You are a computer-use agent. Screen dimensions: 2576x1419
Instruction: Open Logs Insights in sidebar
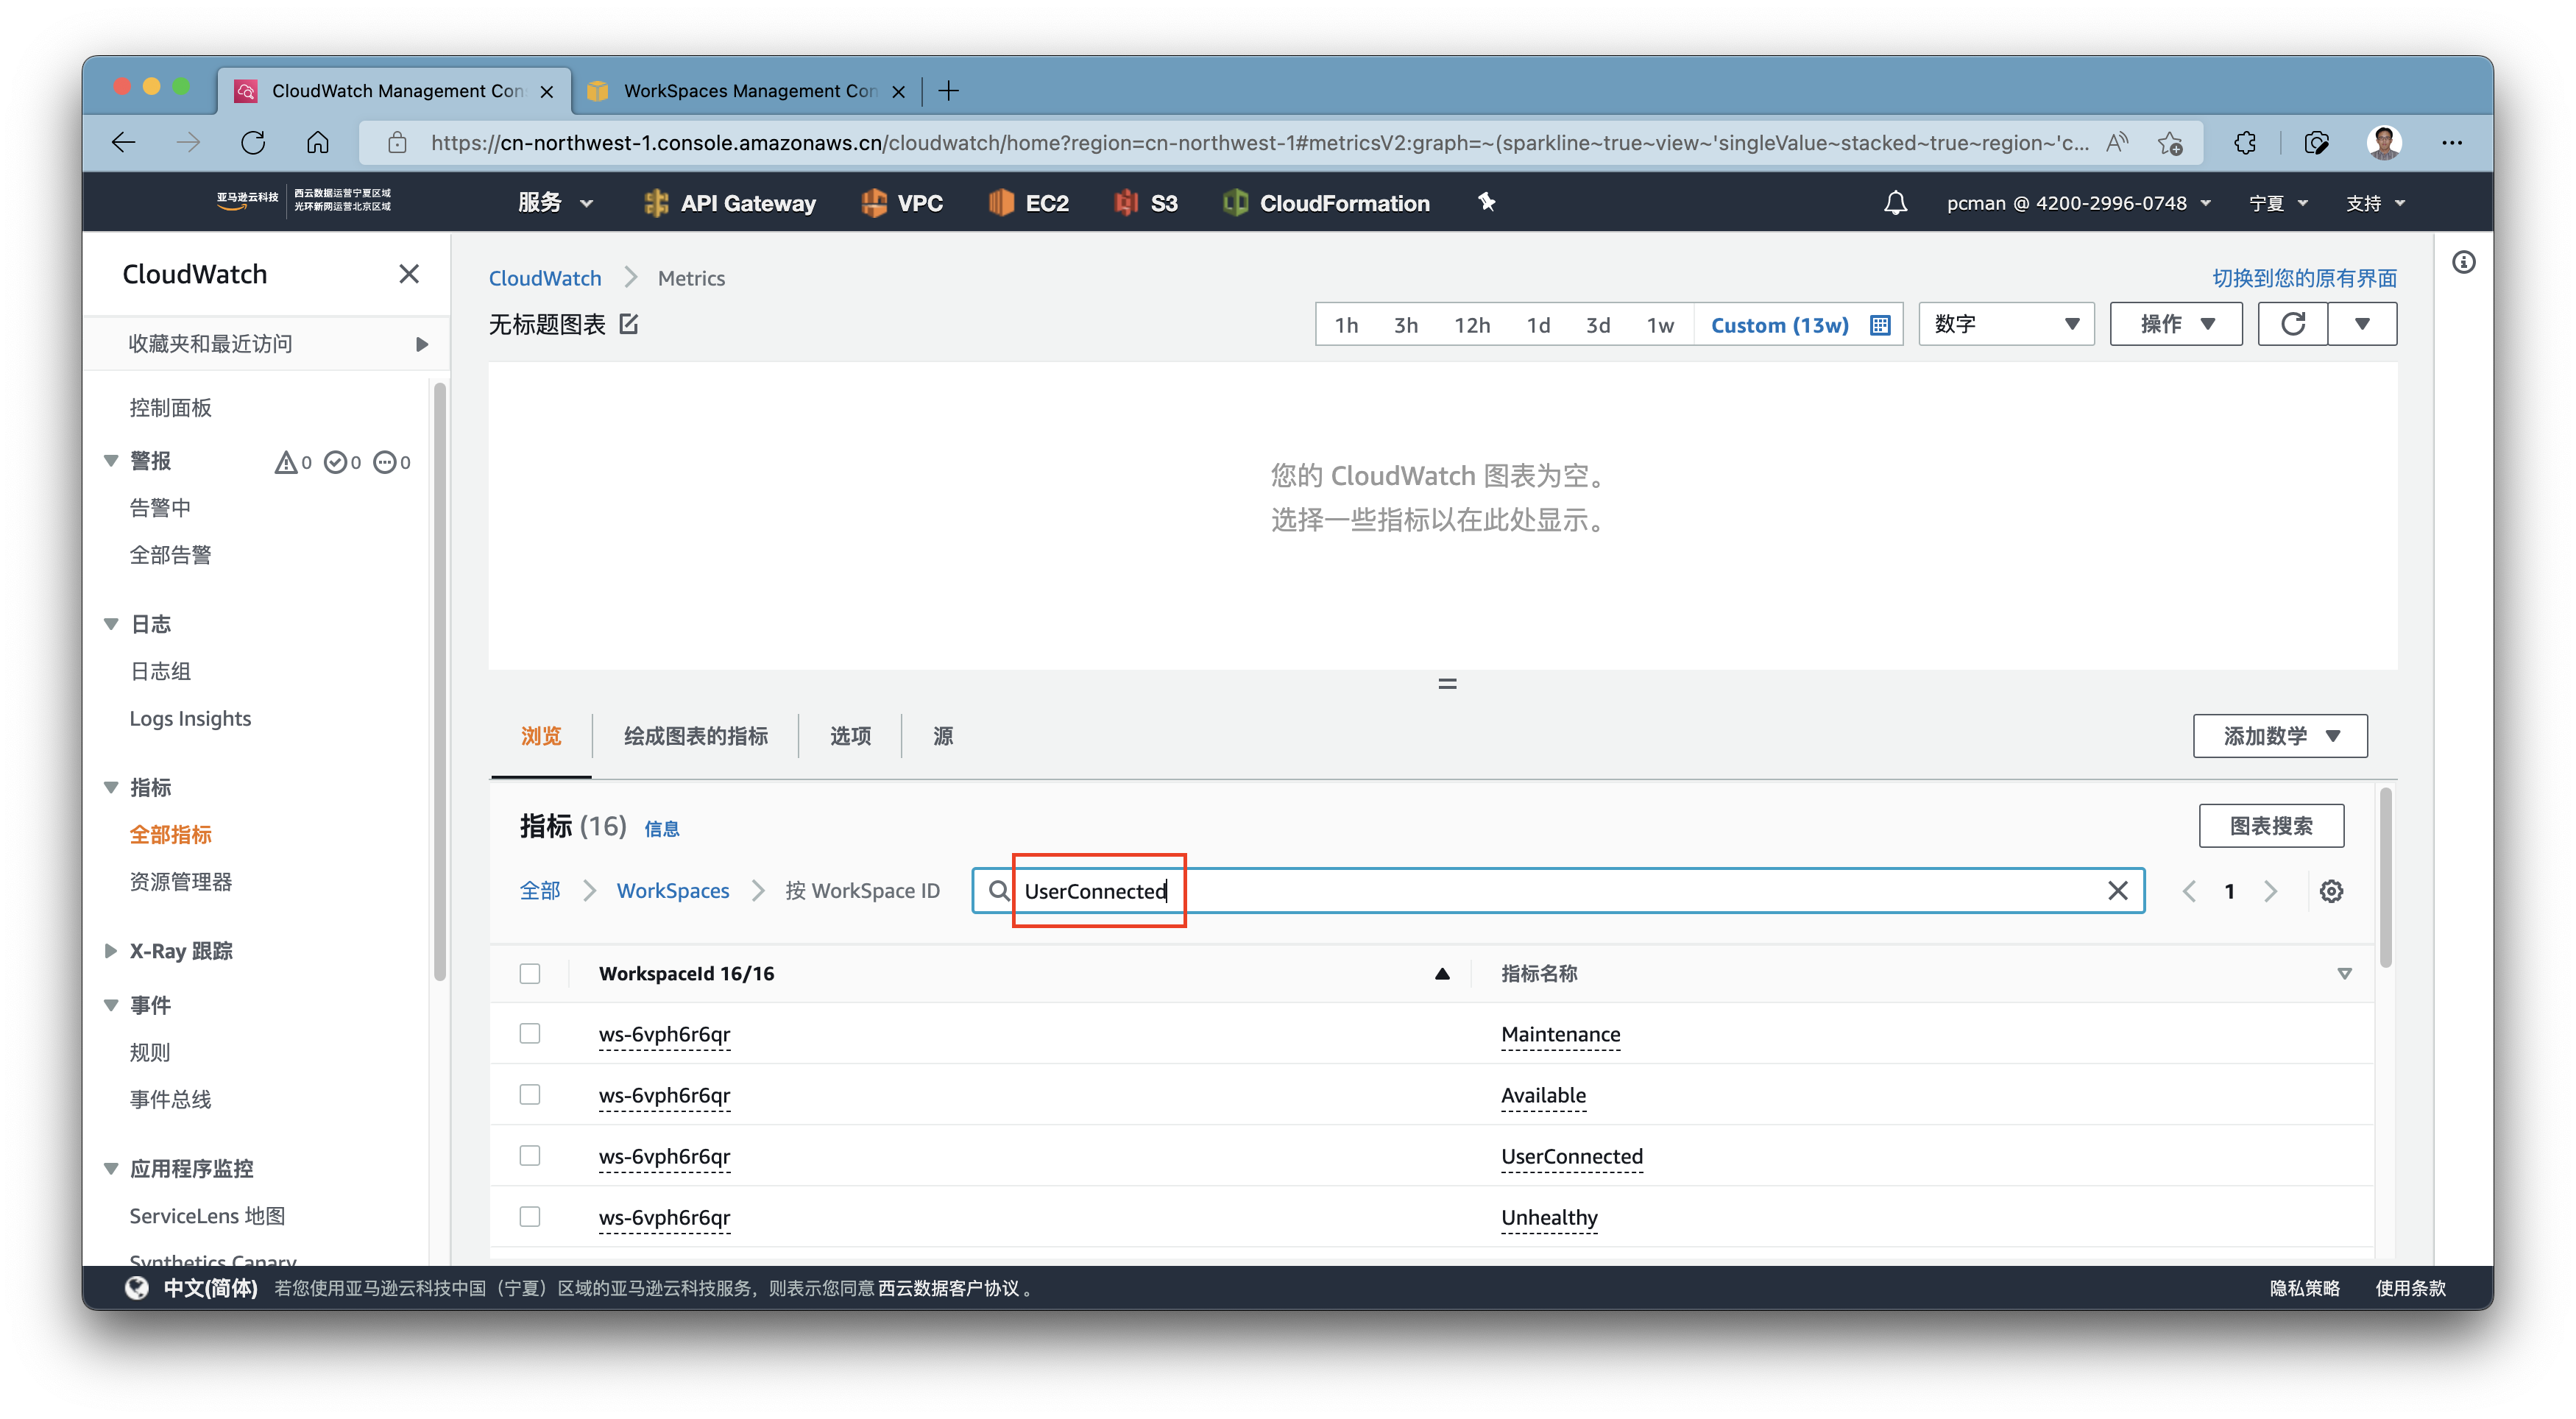190,719
